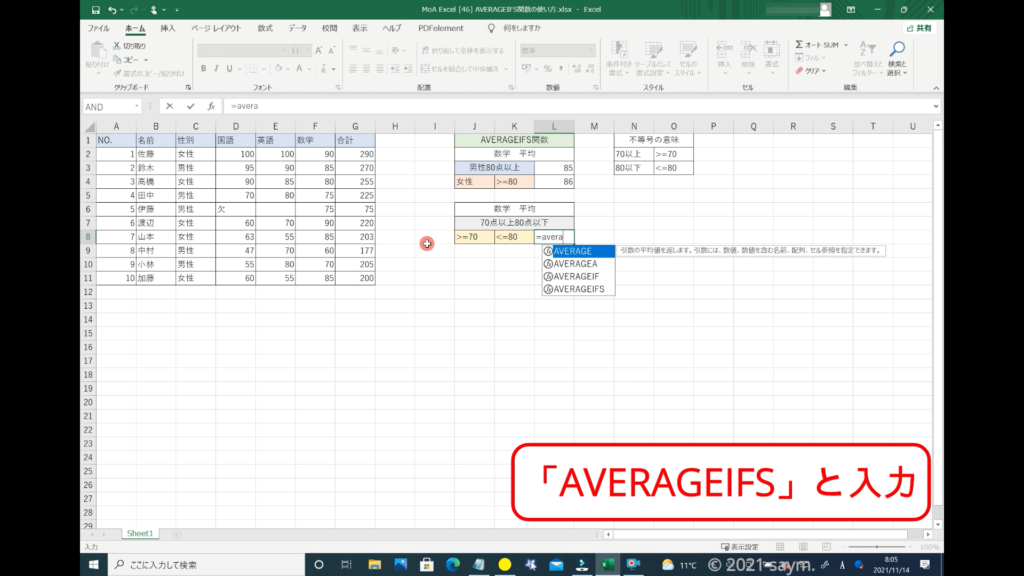Click the horizontal scrollbar at the bottom
Image resolution: width=1024 pixels, height=576 pixels.
(x=760, y=534)
